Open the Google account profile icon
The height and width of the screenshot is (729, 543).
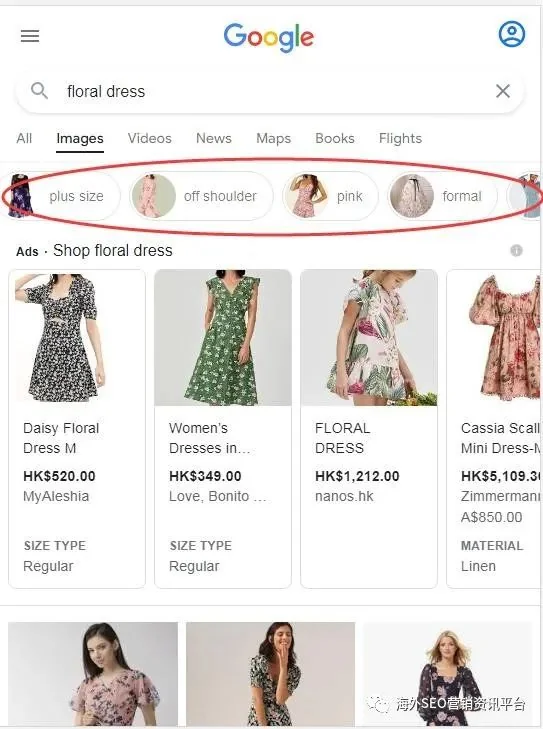click(512, 34)
